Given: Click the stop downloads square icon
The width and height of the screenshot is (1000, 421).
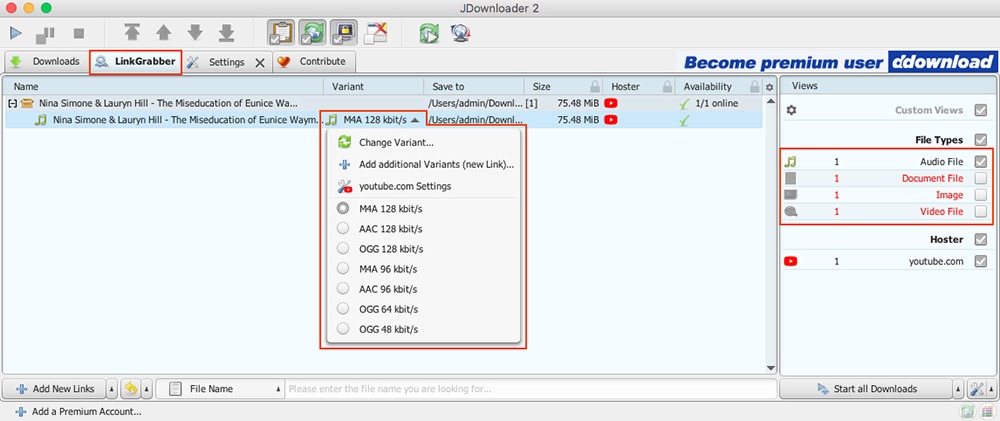Looking at the screenshot, I should [x=78, y=33].
